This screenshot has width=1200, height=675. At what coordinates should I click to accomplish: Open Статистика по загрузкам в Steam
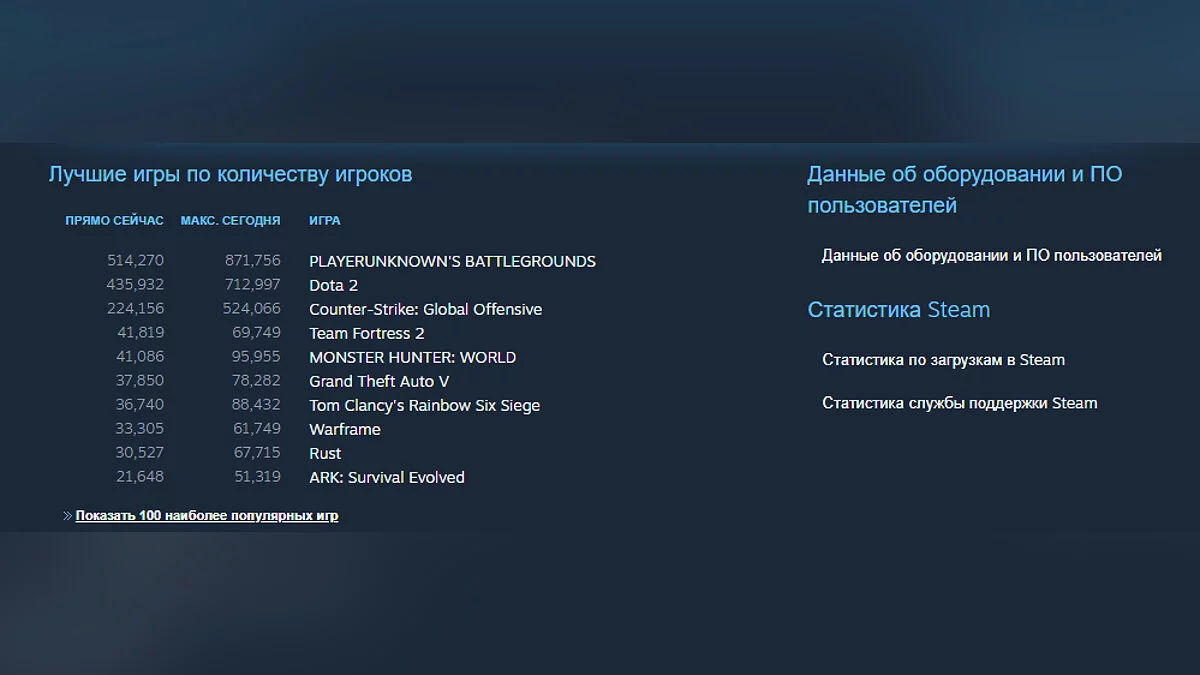943,359
